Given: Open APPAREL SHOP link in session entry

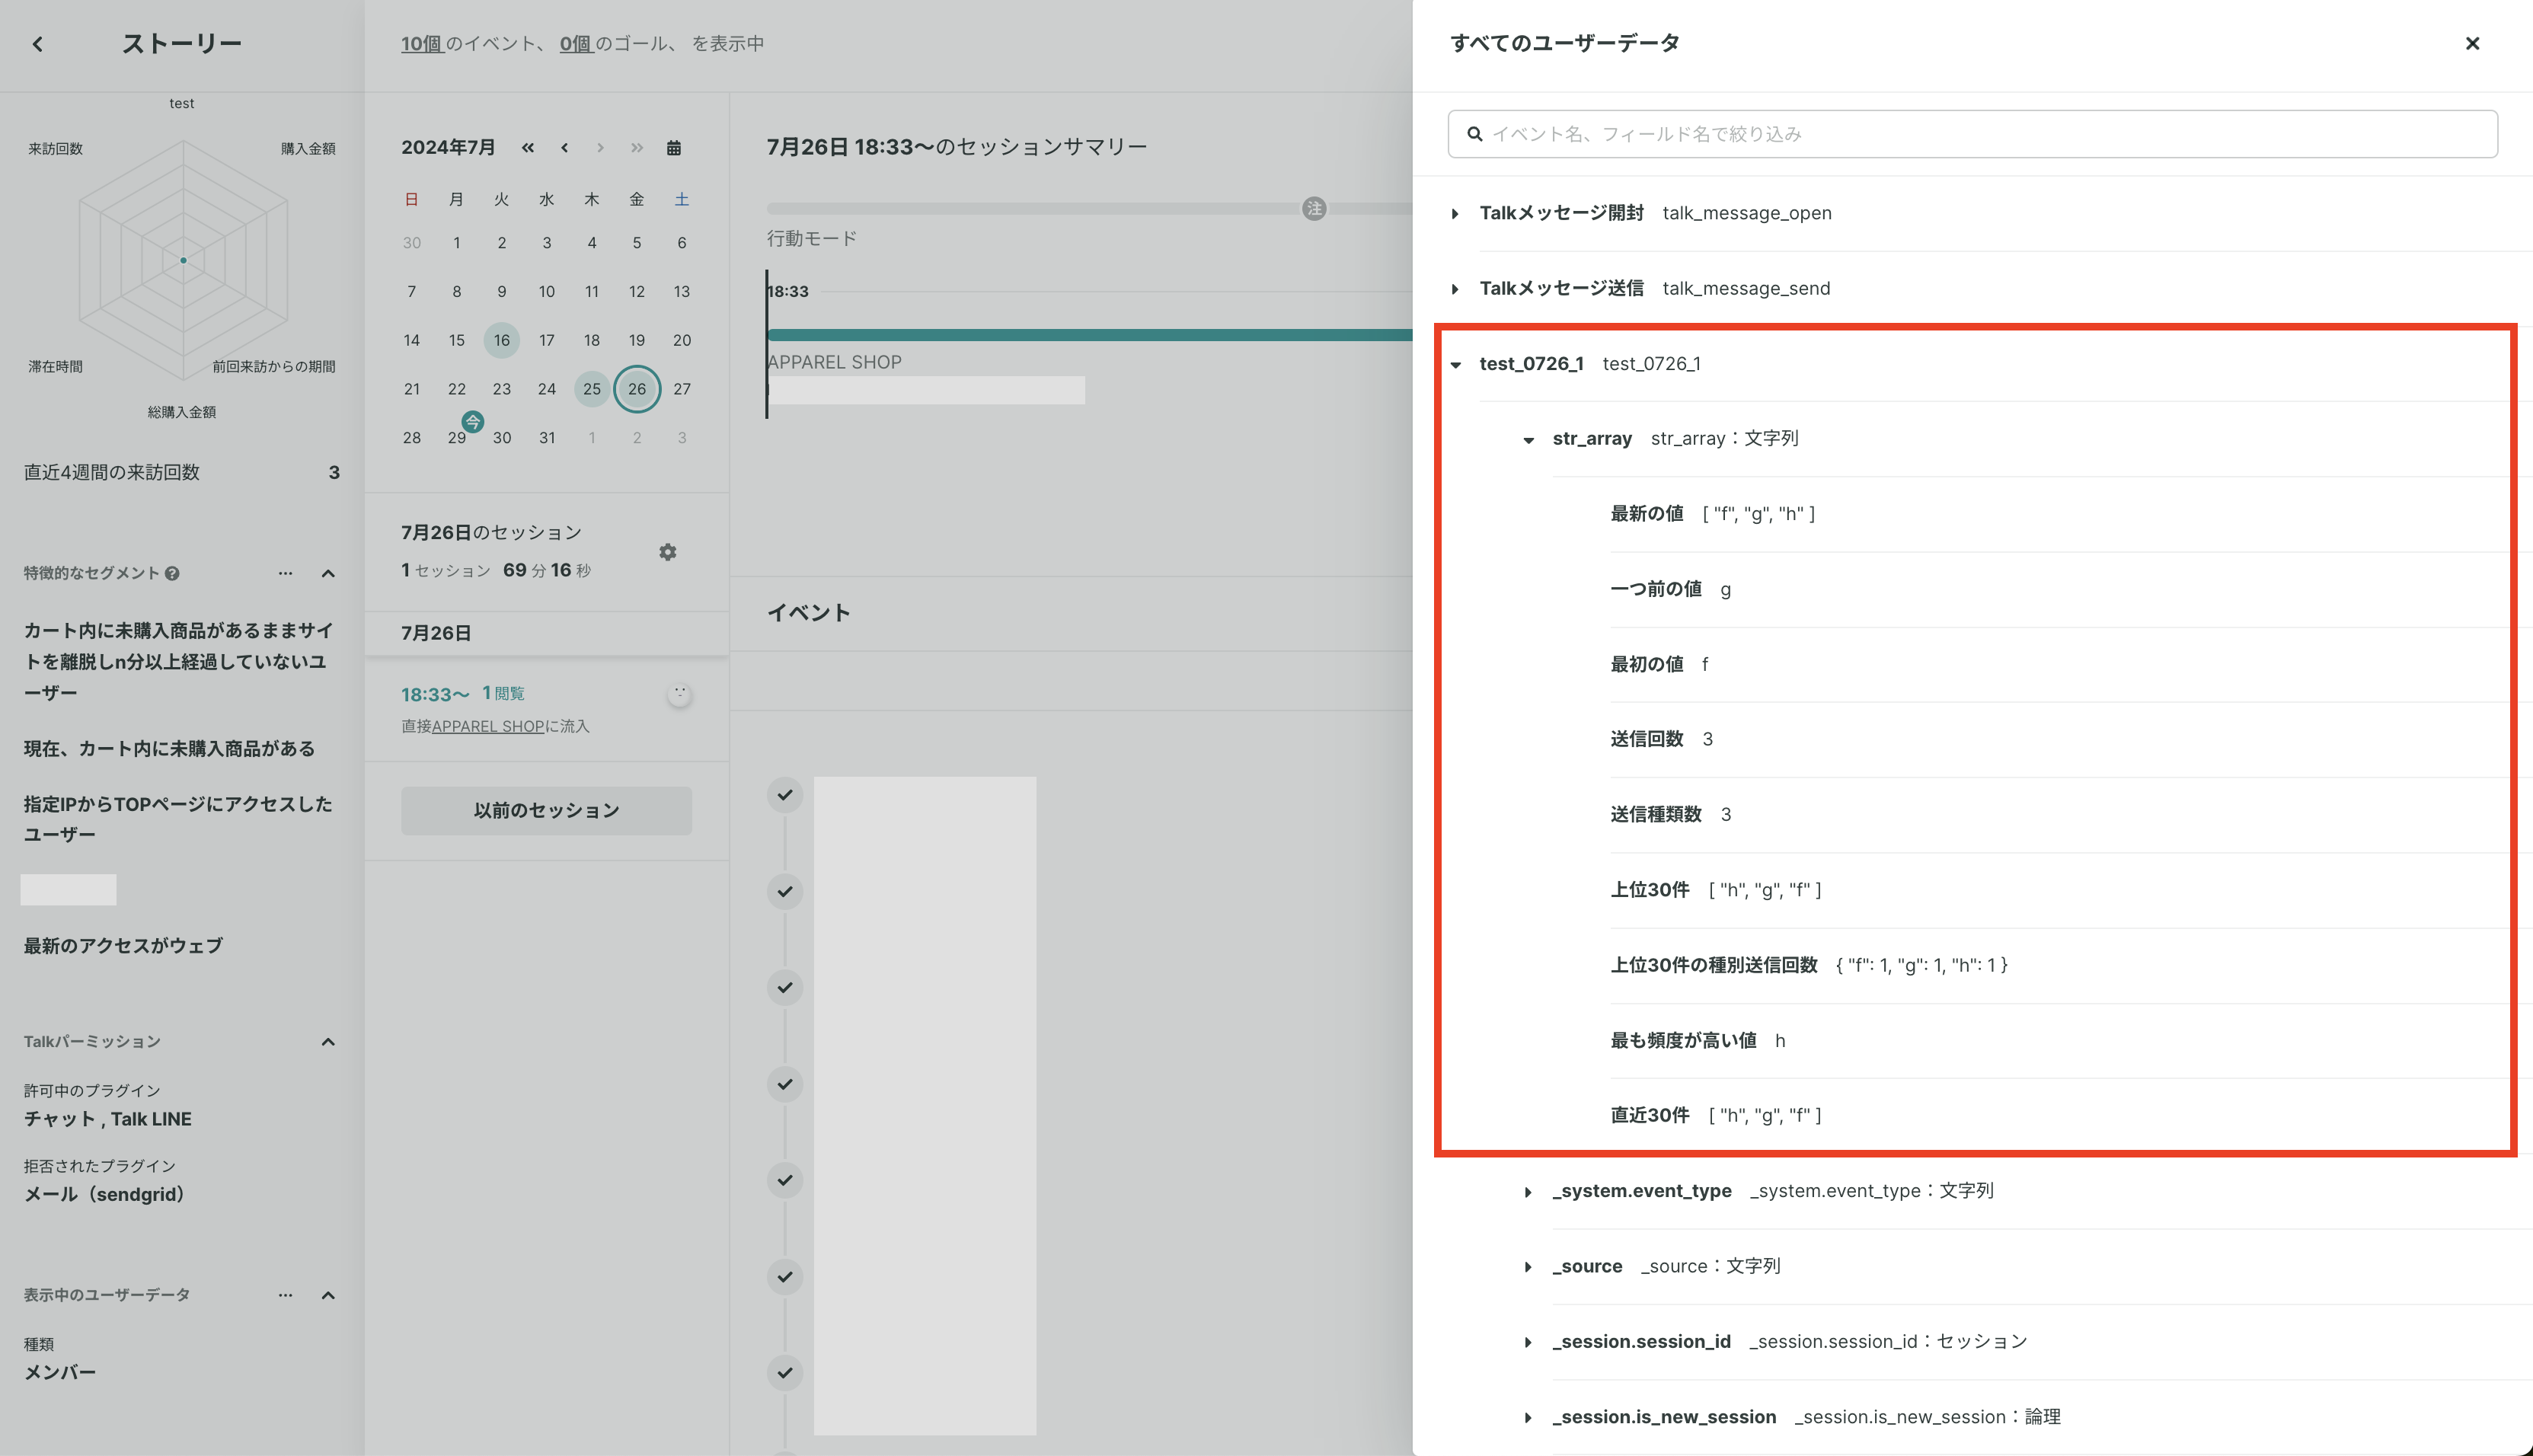Looking at the screenshot, I should [x=488, y=727].
